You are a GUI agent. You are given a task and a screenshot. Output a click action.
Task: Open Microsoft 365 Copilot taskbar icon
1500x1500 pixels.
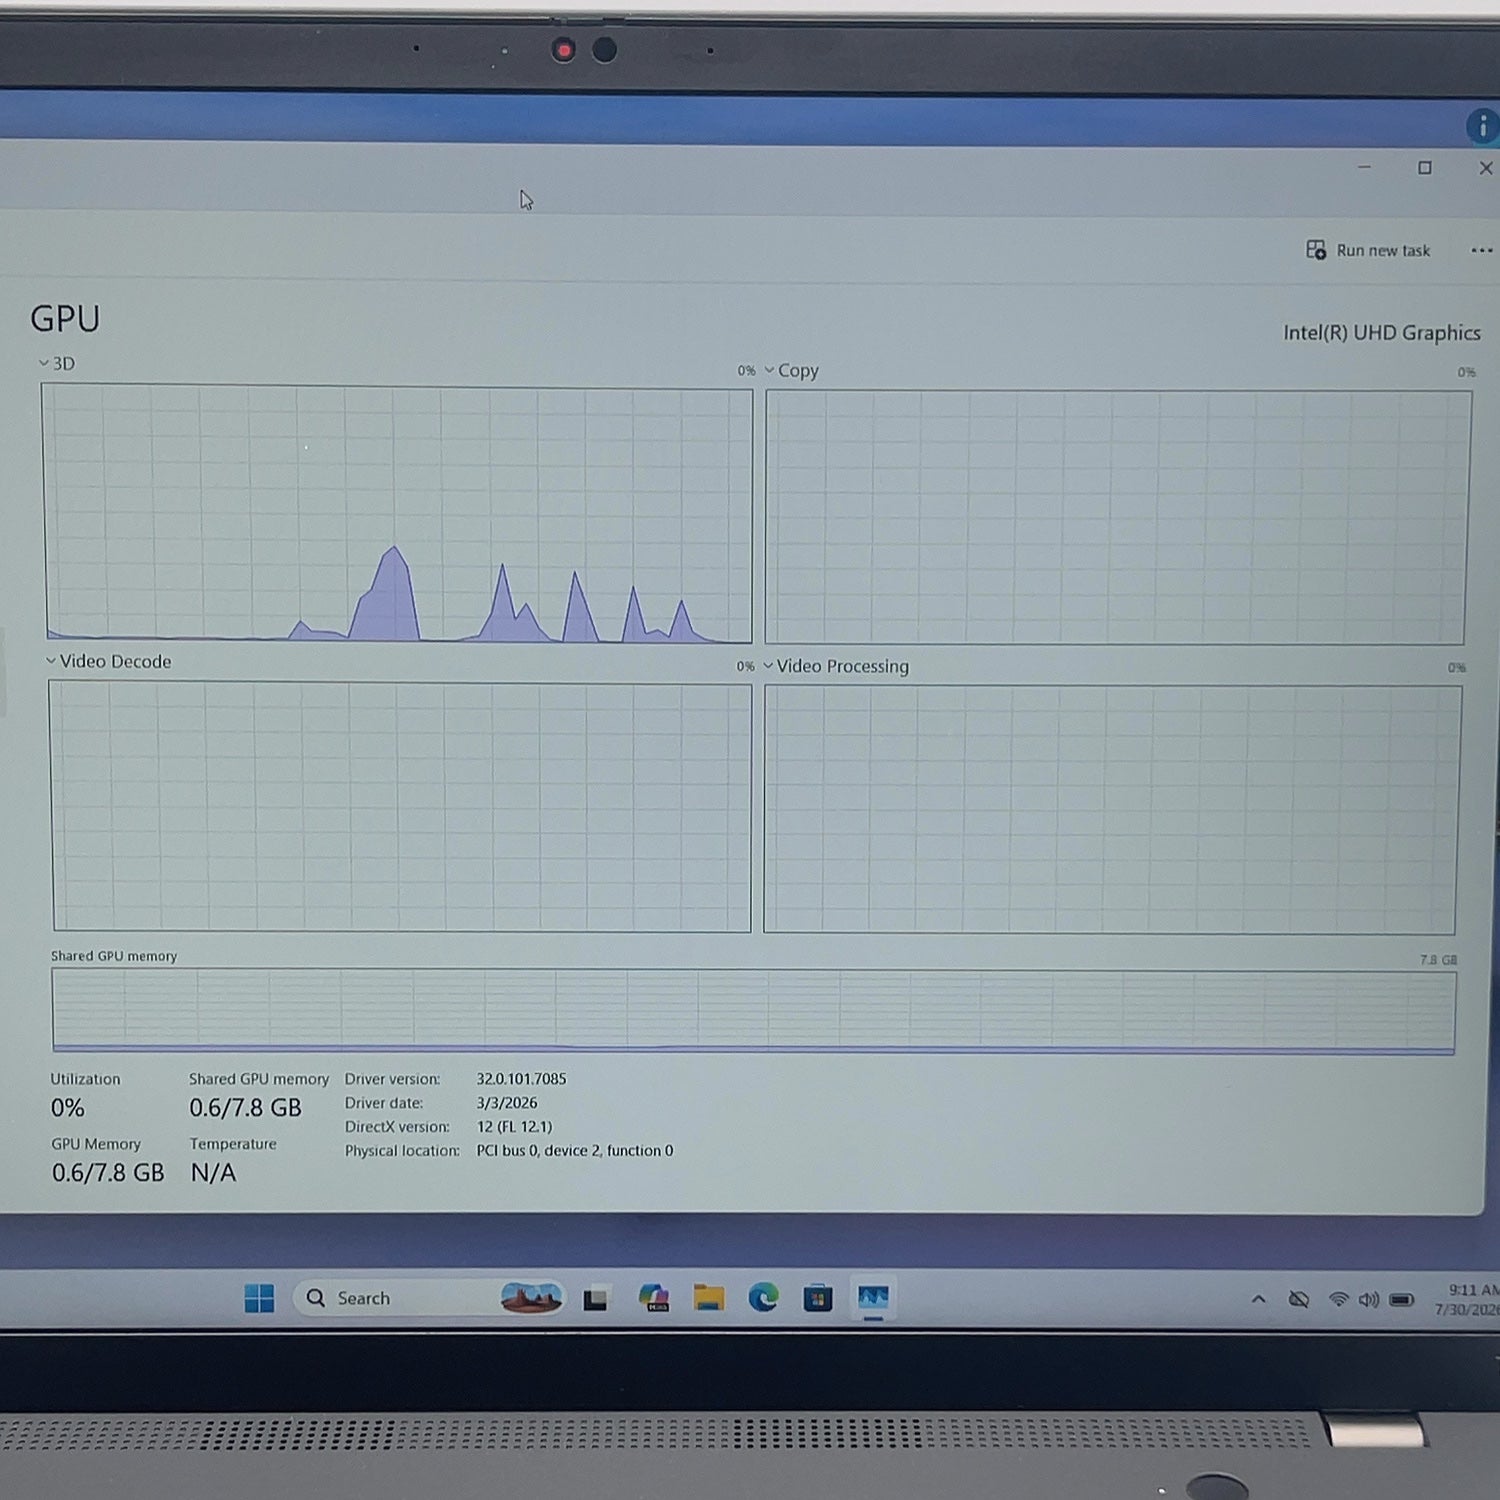point(654,1298)
